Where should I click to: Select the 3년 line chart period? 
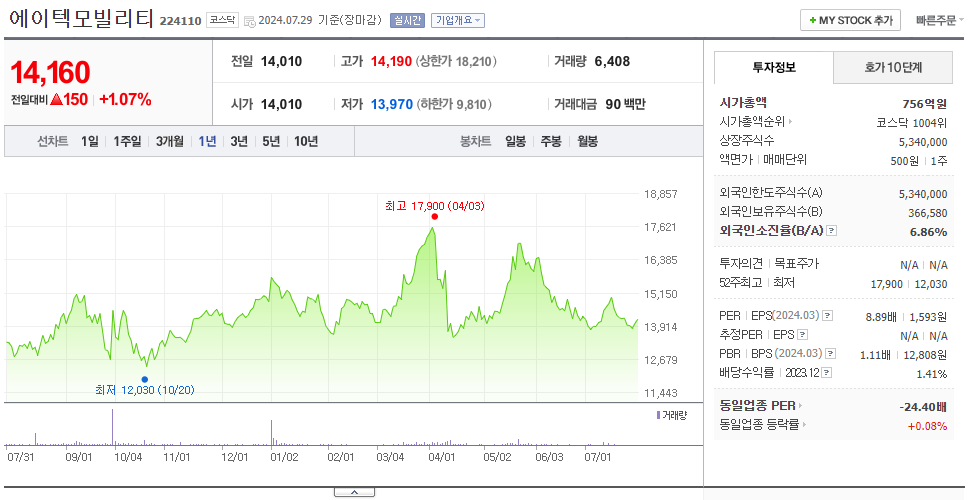click(x=239, y=141)
